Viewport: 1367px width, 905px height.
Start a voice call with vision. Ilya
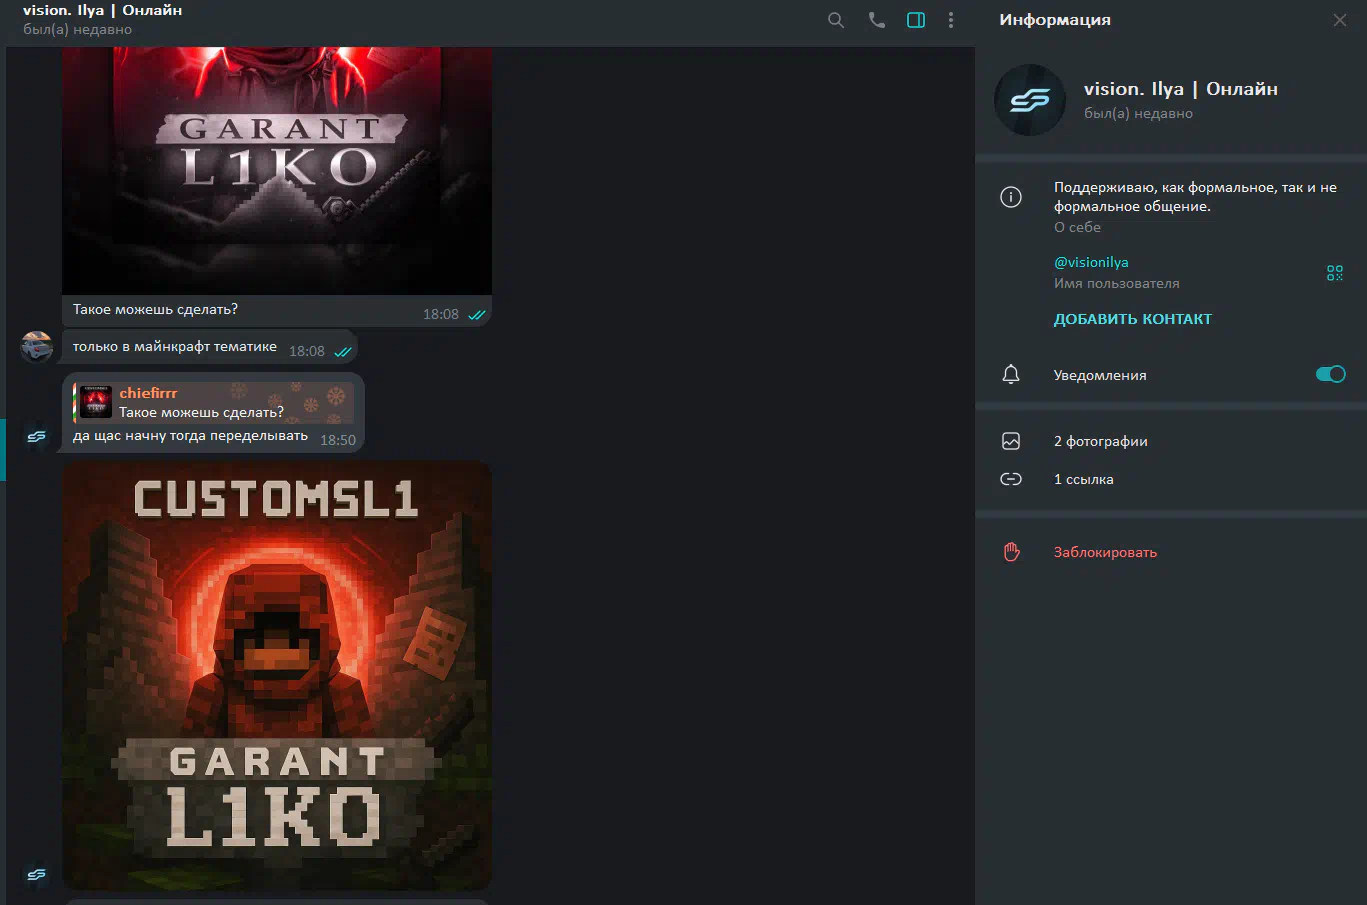pos(877,20)
